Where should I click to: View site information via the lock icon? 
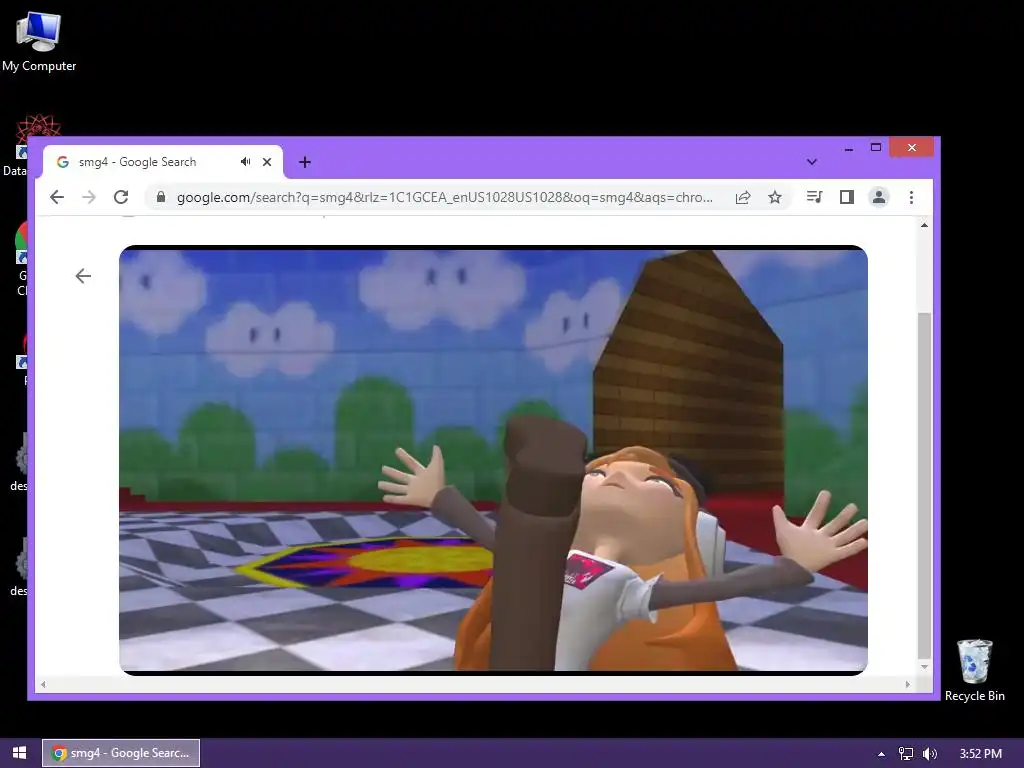pos(161,197)
